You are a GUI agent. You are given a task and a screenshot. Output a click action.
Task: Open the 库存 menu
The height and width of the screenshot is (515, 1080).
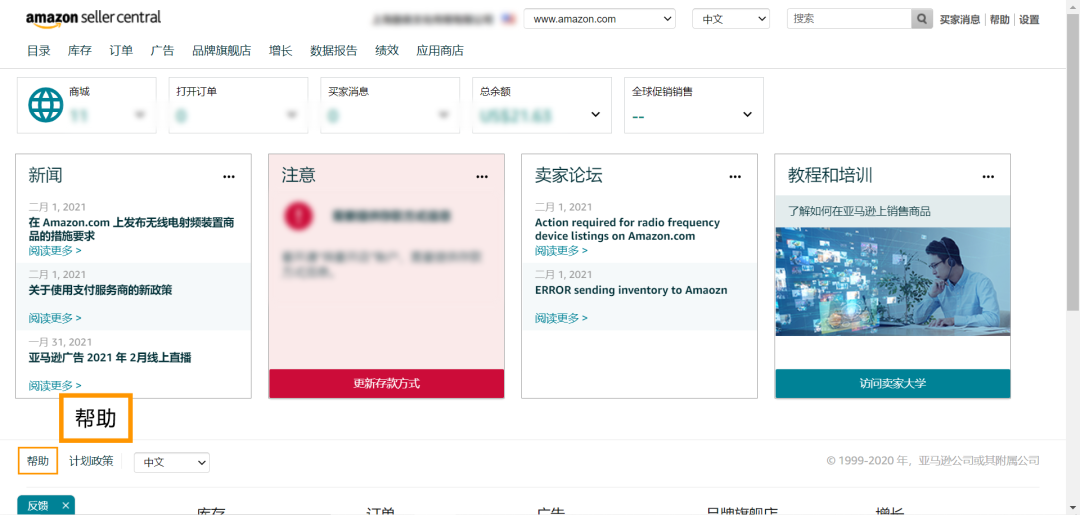[x=80, y=50]
